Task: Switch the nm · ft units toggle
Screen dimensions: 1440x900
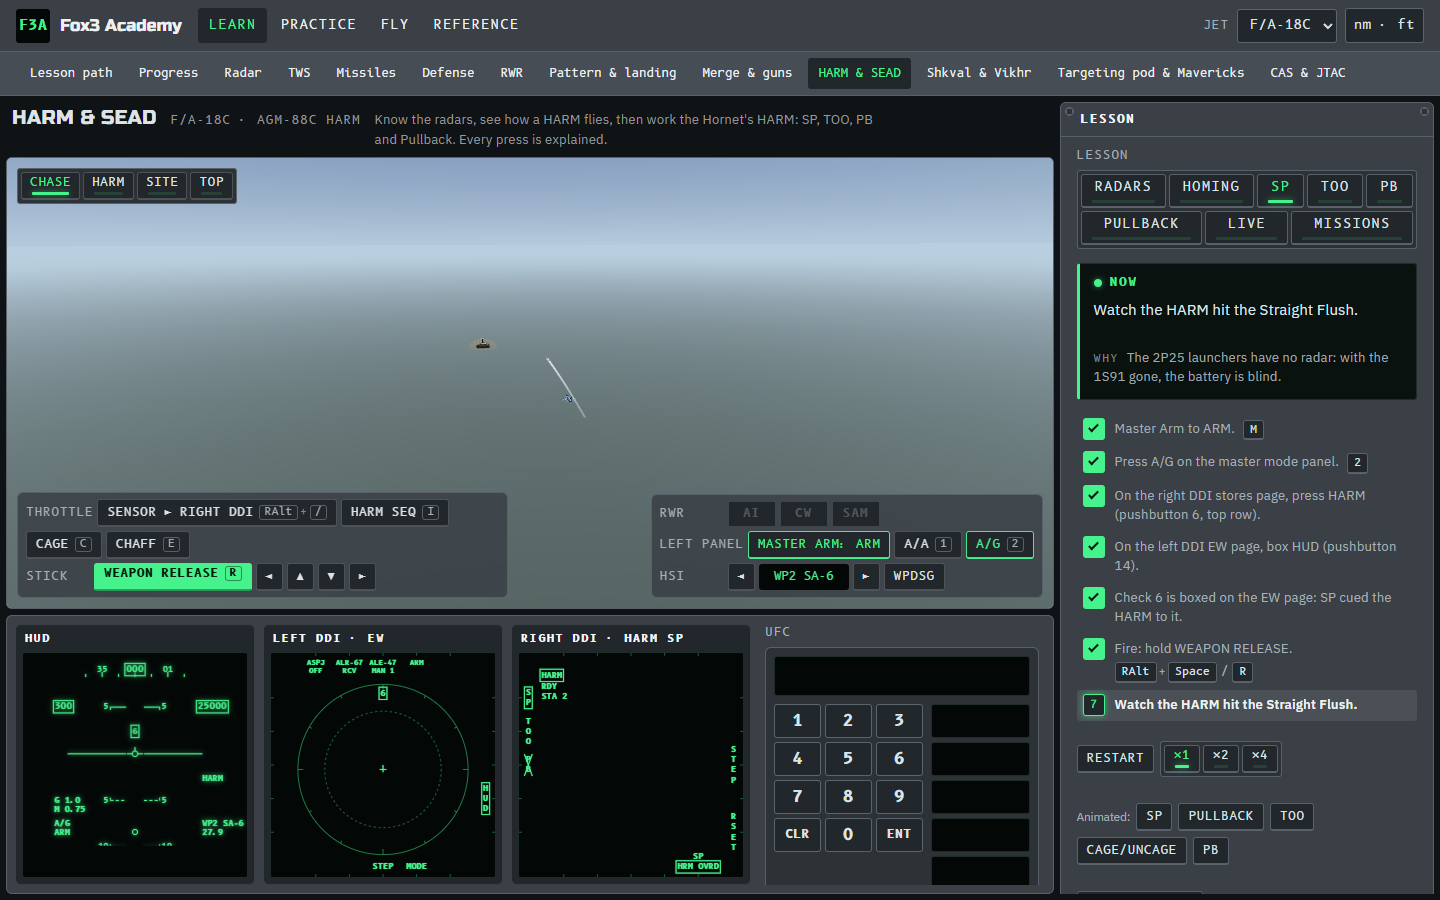Action: tap(1384, 25)
